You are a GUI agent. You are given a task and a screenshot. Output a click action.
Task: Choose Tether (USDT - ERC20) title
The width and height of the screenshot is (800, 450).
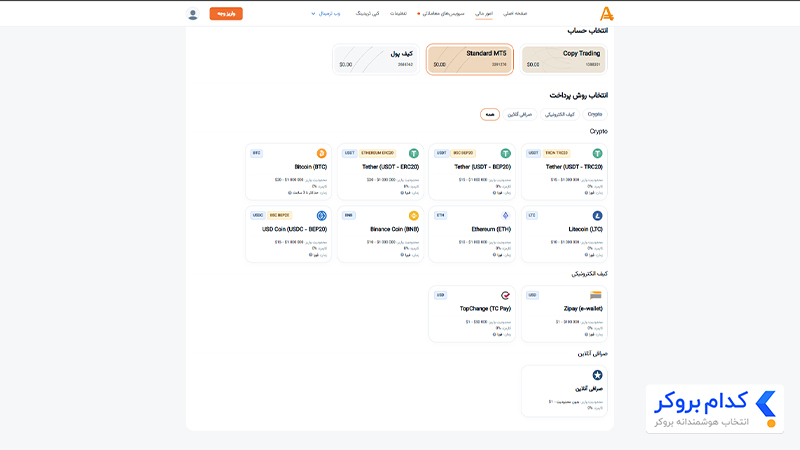tap(390, 167)
